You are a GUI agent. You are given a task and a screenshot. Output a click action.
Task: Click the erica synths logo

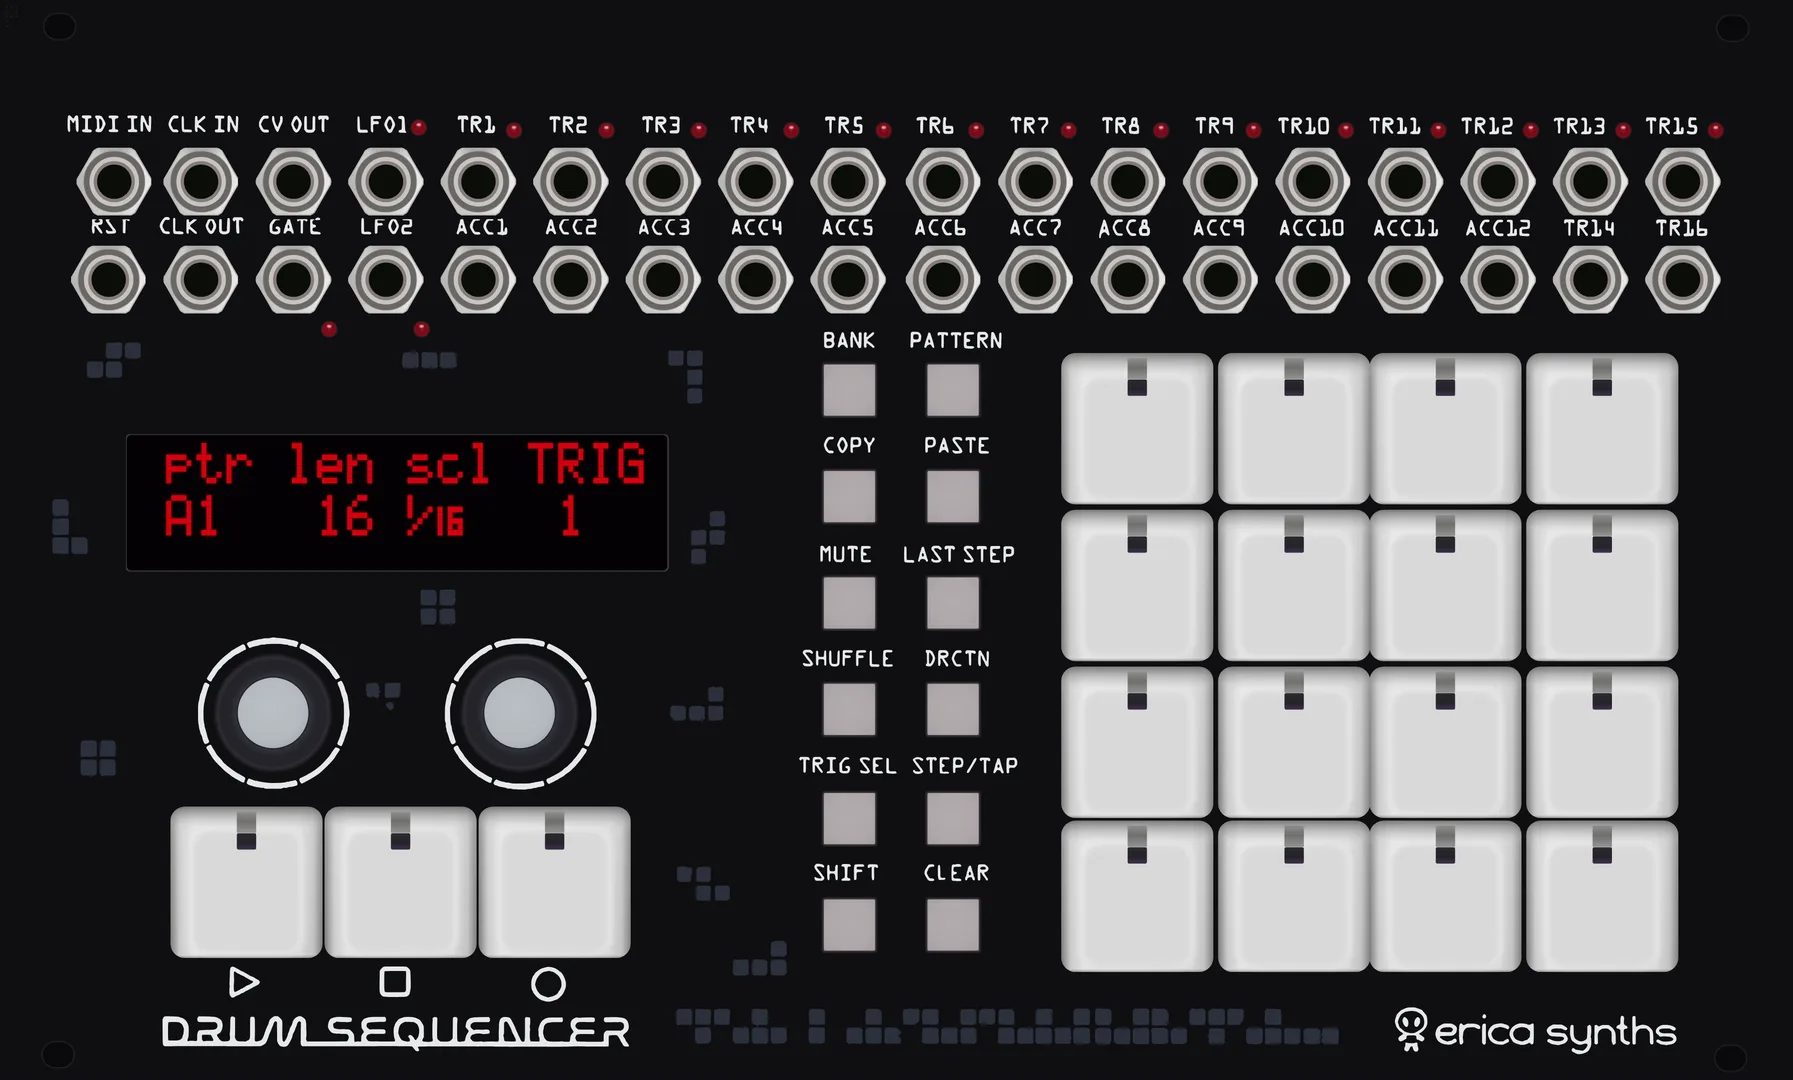pos(1535,1031)
